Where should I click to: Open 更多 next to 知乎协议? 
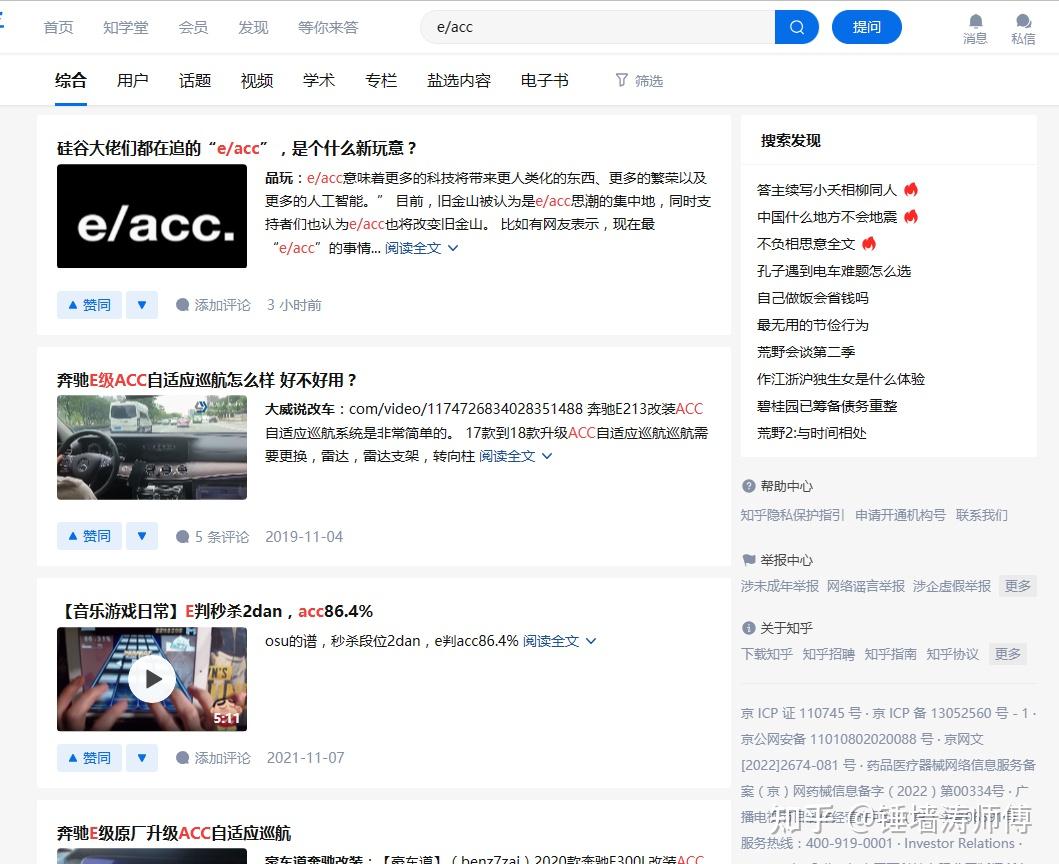[x=1007, y=653]
